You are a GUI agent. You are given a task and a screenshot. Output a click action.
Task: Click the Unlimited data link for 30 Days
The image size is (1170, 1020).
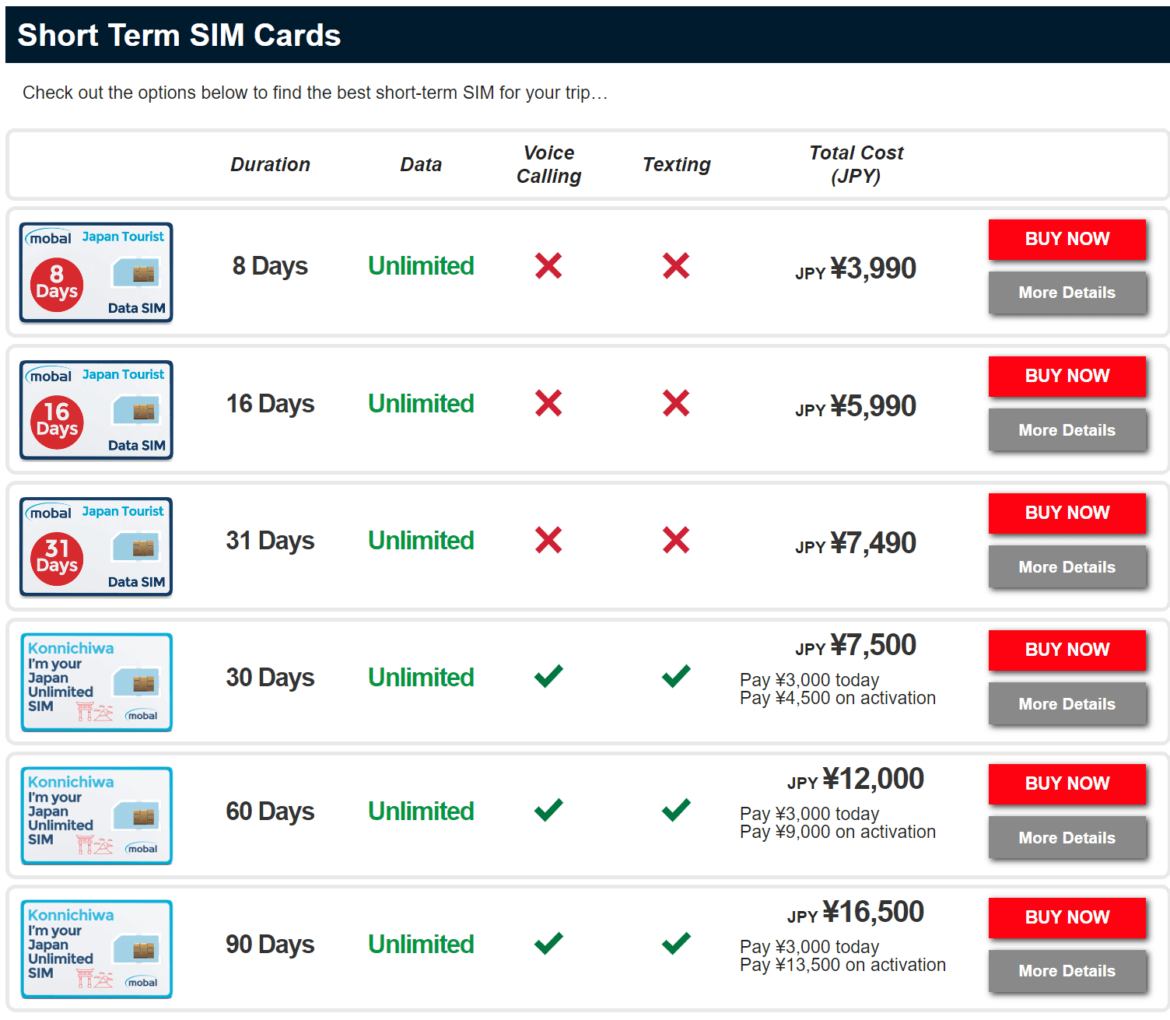420,676
